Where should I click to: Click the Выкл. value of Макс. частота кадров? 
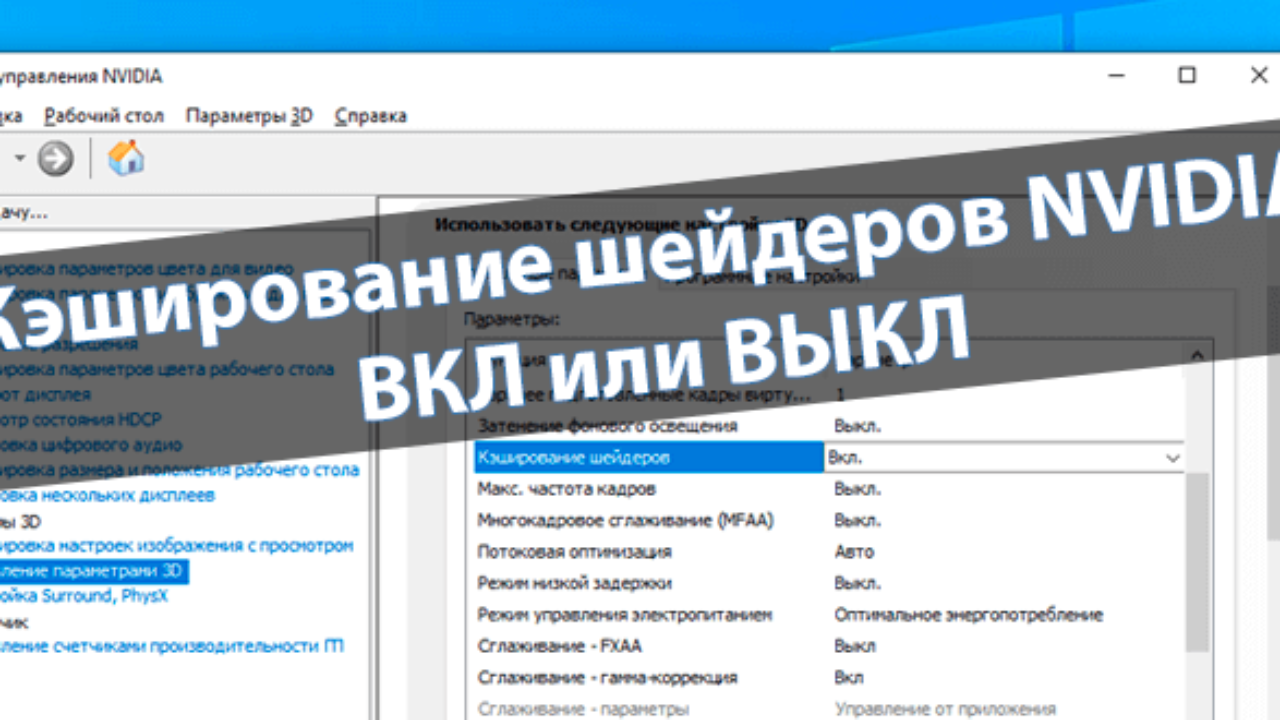[858, 489]
